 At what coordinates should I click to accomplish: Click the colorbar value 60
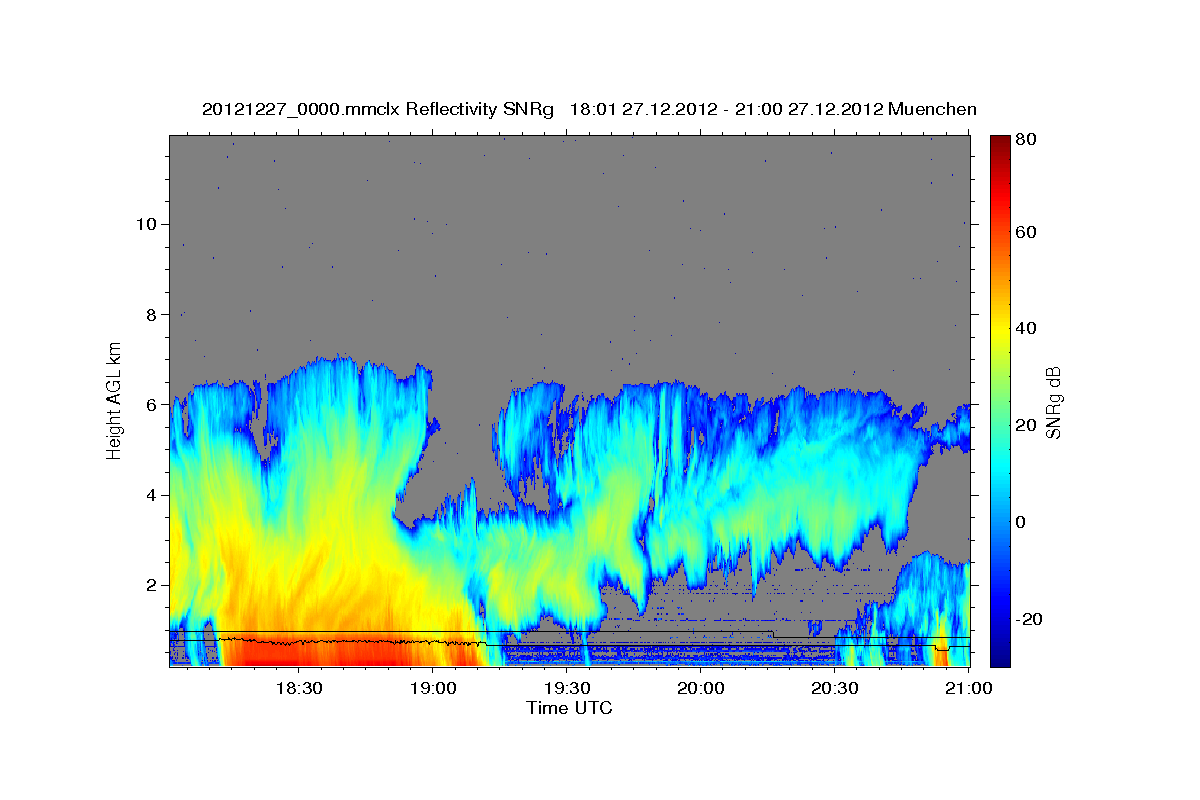tap(1027, 232)
